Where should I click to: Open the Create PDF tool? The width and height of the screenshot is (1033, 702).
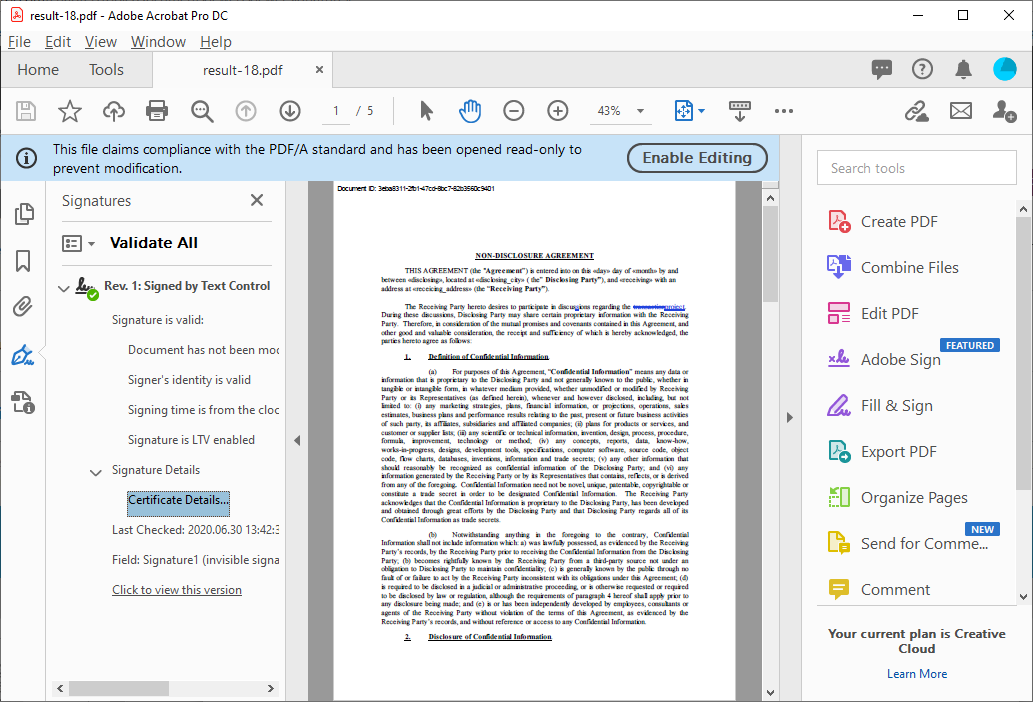point(883,221)
